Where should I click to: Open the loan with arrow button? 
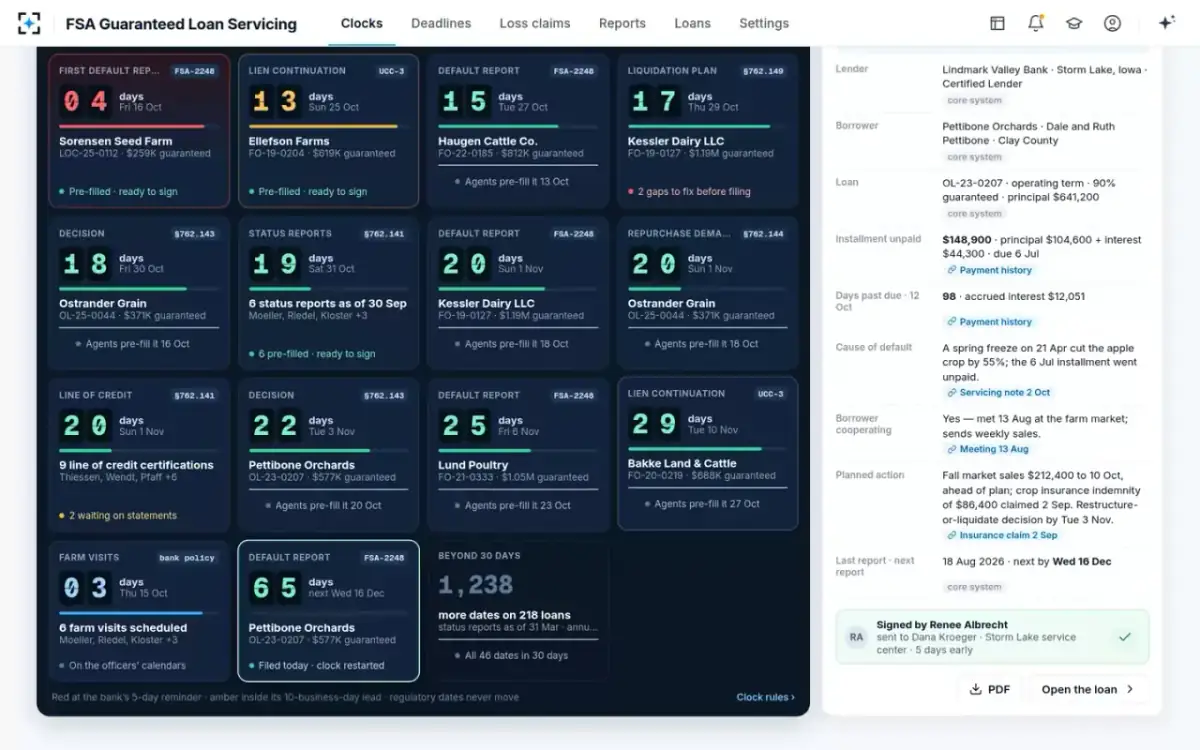click(x=1088, y=689)
